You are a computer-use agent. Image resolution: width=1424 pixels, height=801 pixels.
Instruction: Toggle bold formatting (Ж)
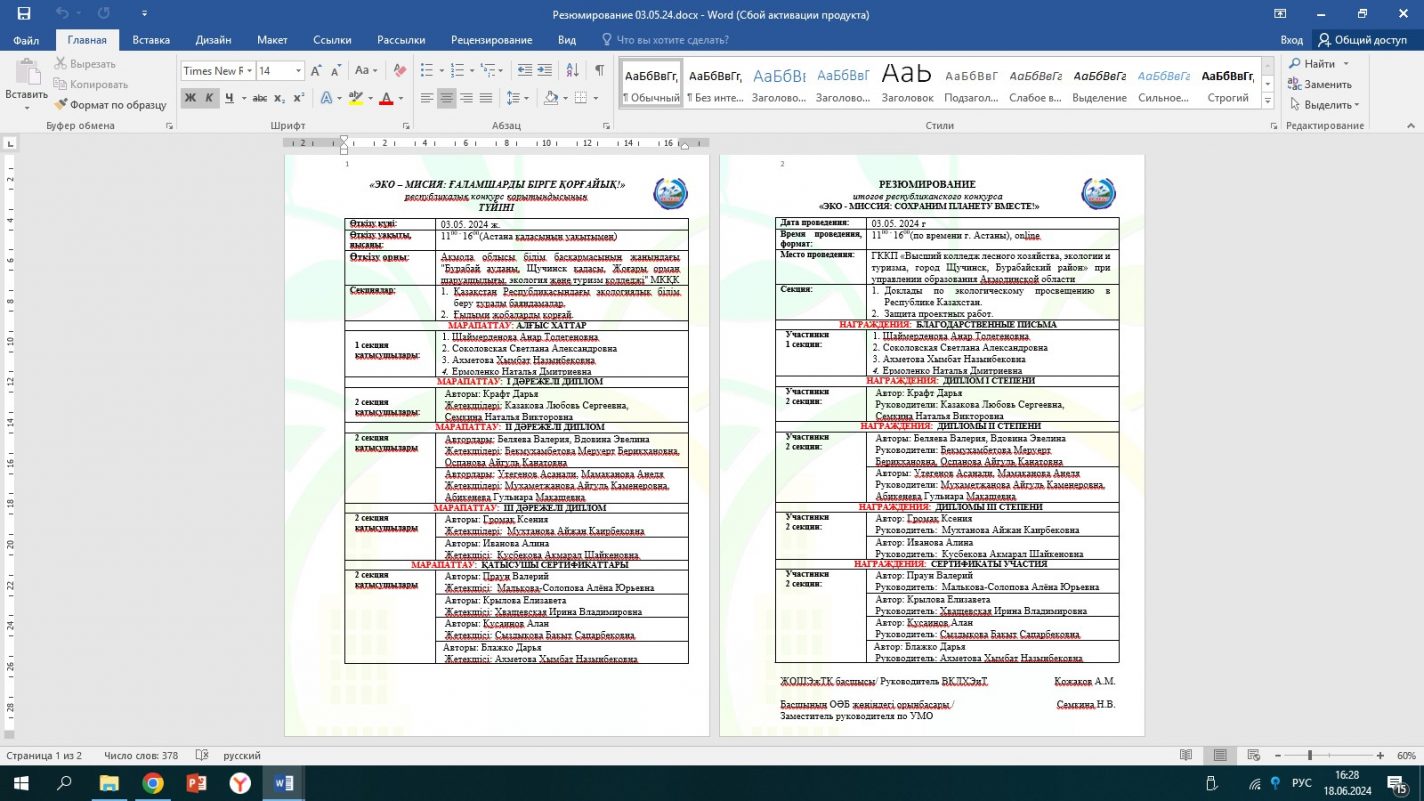[x=190, y=98]
